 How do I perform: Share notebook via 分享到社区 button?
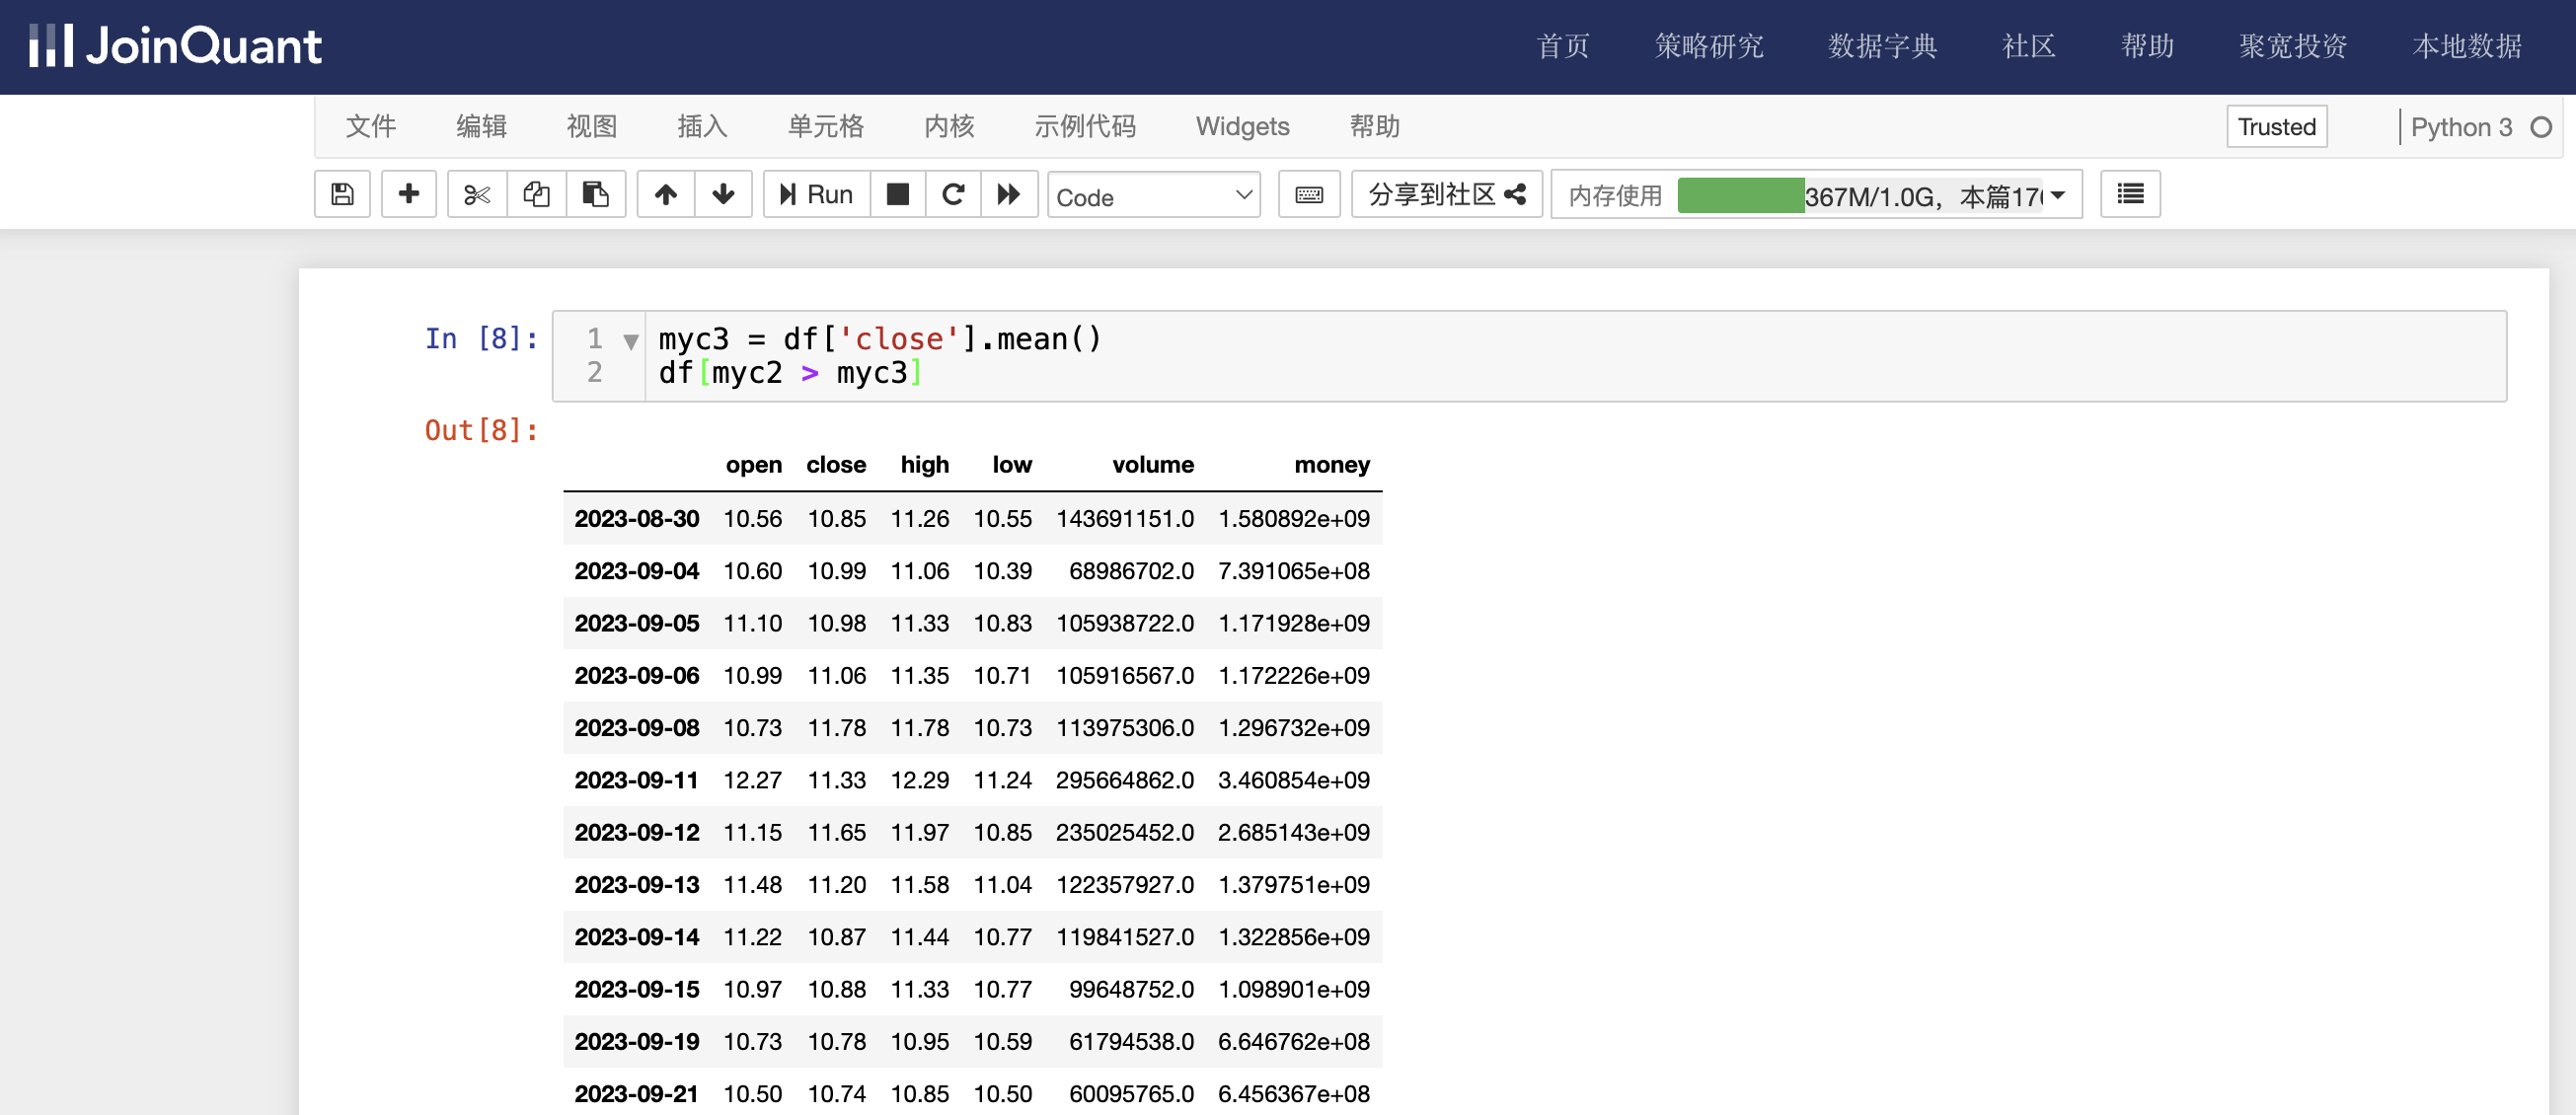(1447, 194)
